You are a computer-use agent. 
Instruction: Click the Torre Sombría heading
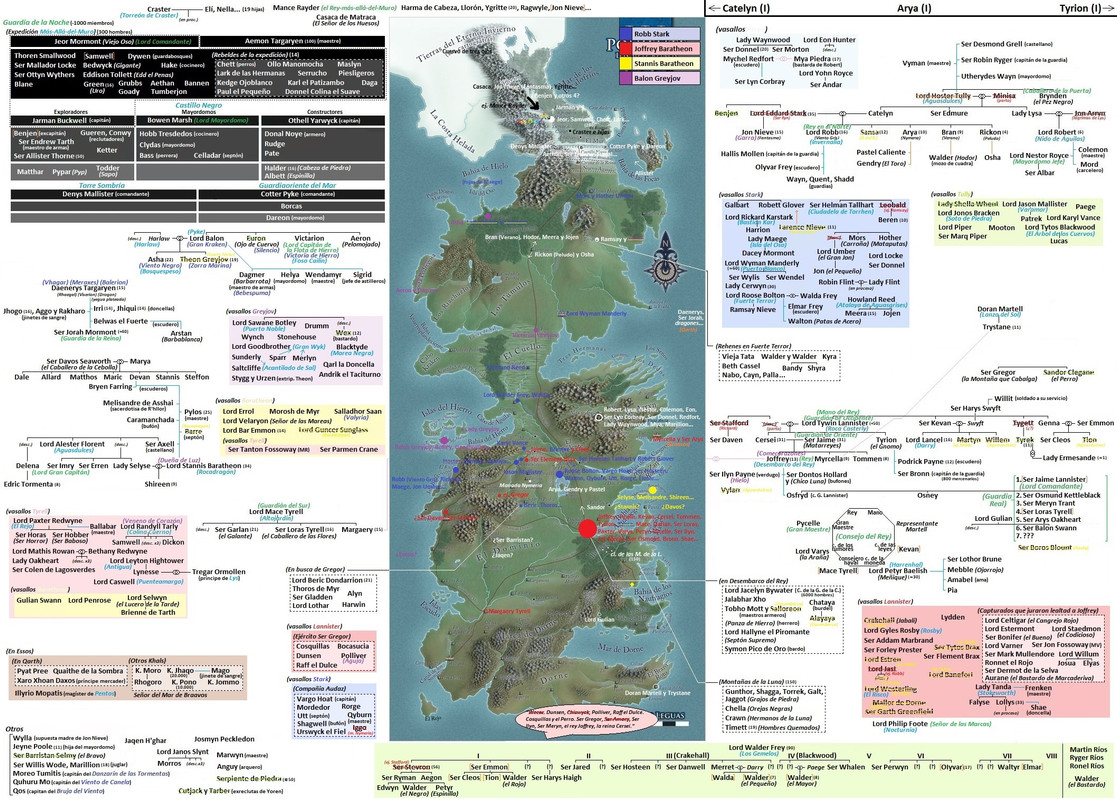[x=102, y=185]
